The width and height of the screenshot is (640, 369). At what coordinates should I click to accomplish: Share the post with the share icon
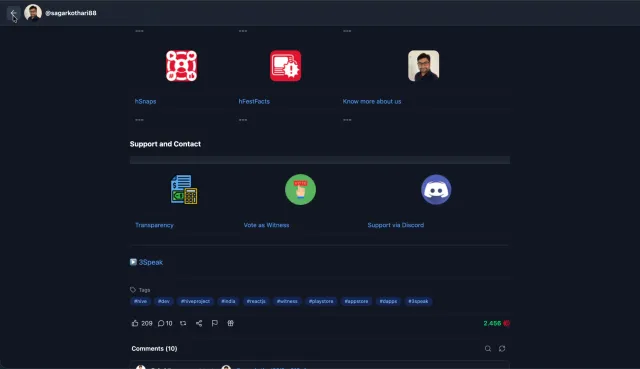pos(199,323)
